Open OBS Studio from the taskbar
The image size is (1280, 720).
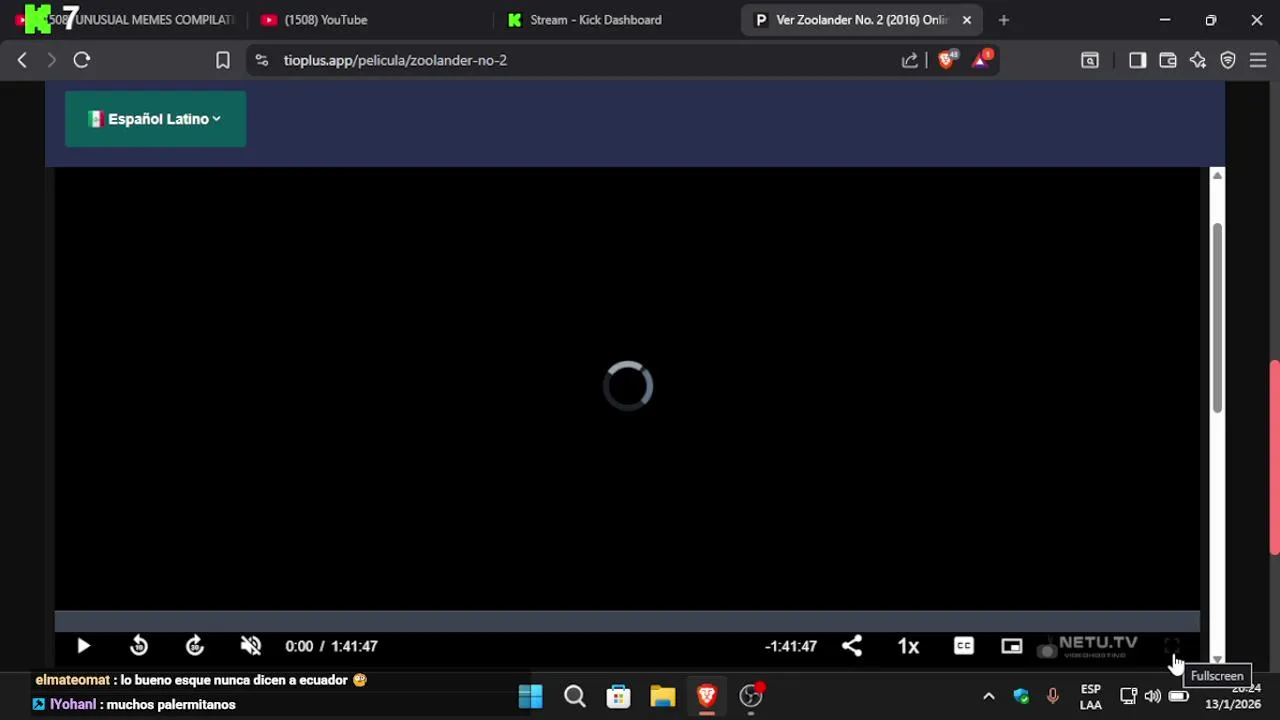751,696
